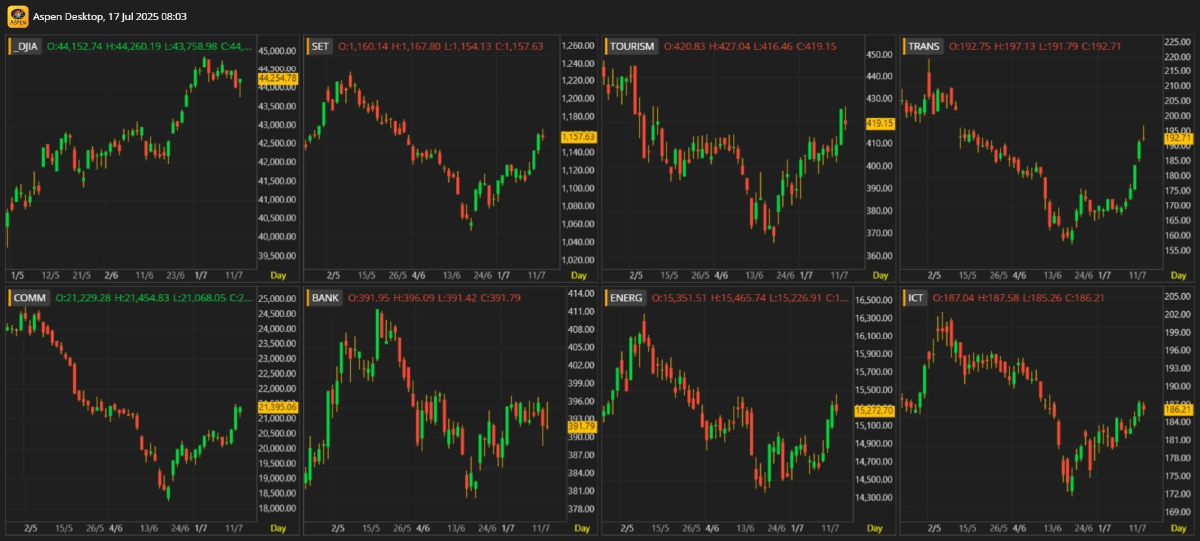Viewport: 1200px width, 541px height.
Task: Open the Day timeframe on .DJIA chart
Action: click(279, 275)
